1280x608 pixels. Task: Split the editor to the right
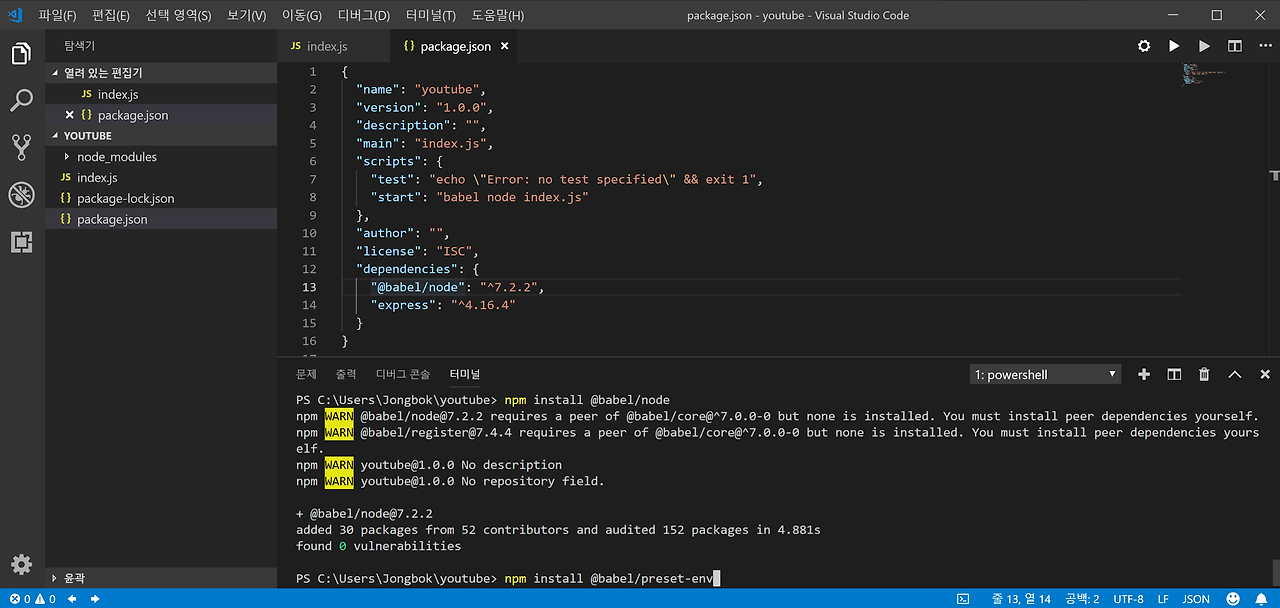point(1234,46)
